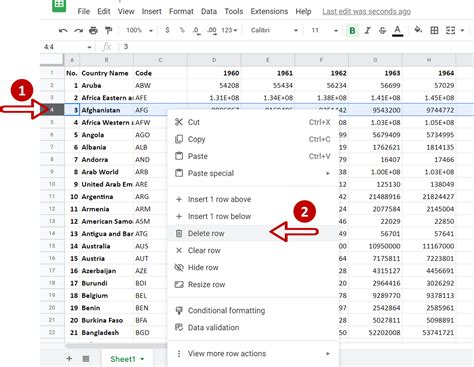Expand Paste special submenu
The height and width of the screenshot is (367, 474).
(x=253, y=173)
